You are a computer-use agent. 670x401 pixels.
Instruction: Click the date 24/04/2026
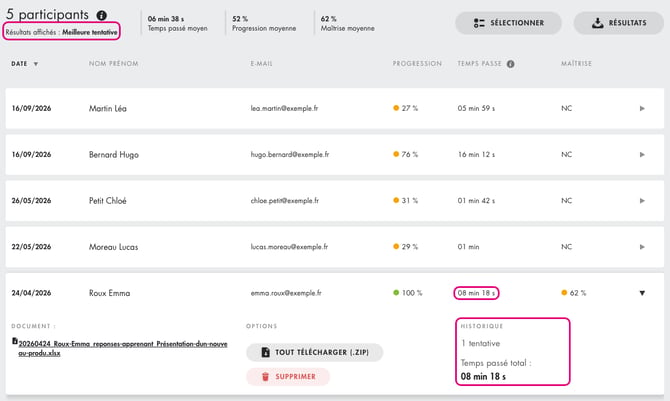[x=31, y=293]
